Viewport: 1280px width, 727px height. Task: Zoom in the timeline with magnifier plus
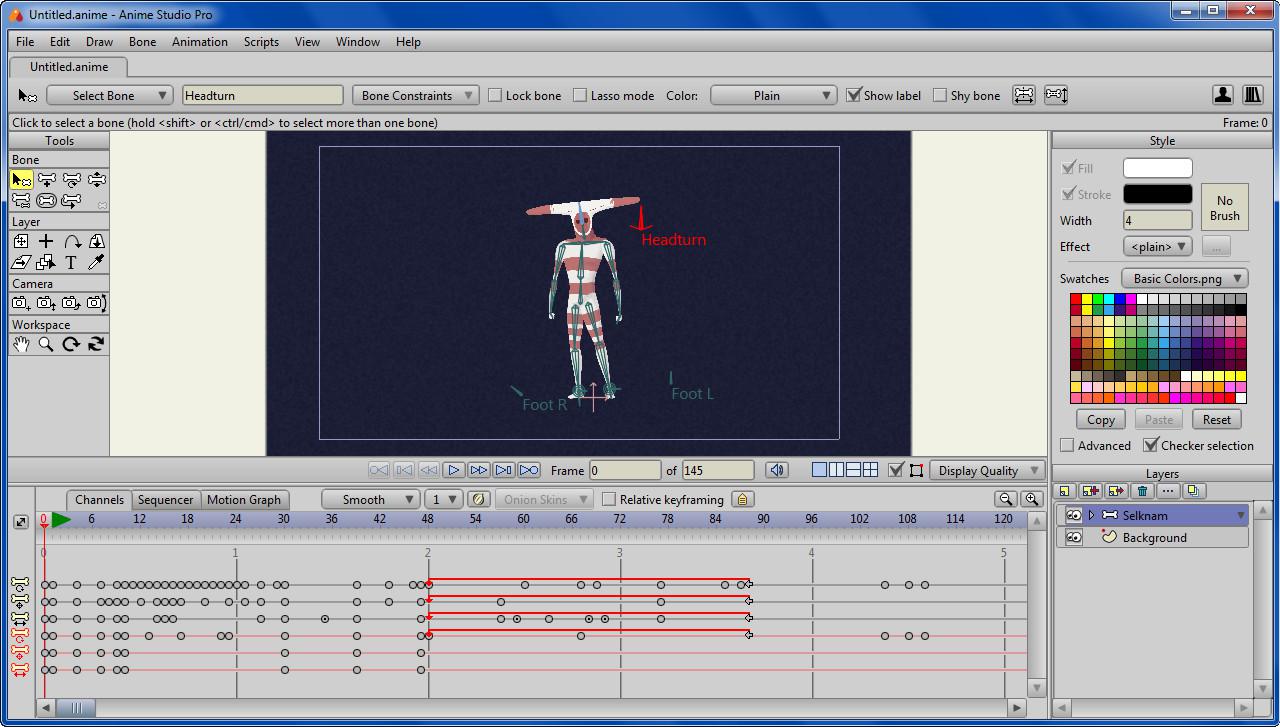(x=1030, y=499)
